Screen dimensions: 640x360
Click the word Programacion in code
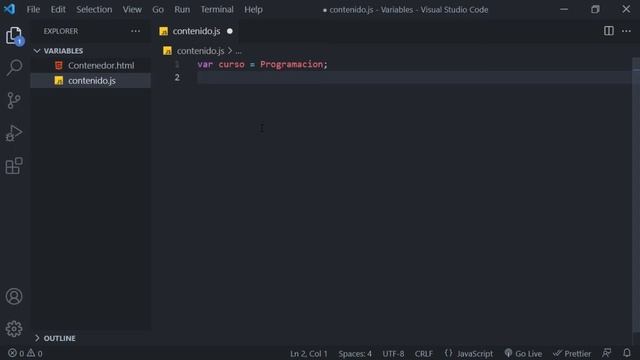pos(291,64)
